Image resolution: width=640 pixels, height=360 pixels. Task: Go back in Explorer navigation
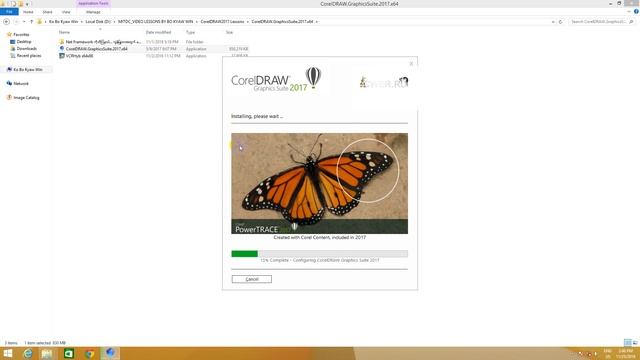[x=7, y=22]
